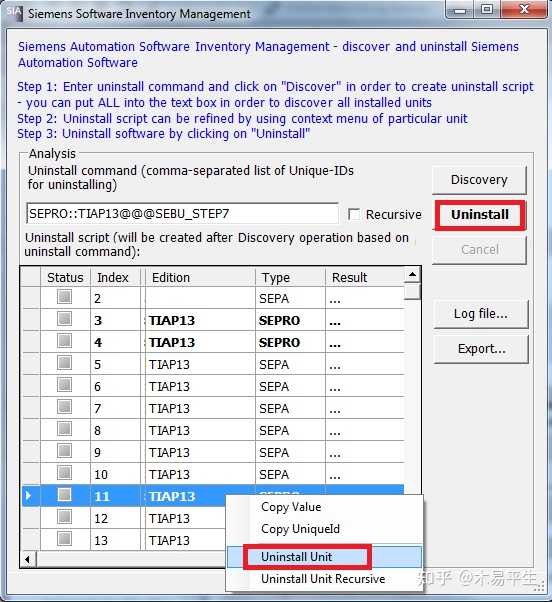Toggle status checkbox for index 9 row
The height and width of the screenshot is (602, 552).
(x=64, y=450)
